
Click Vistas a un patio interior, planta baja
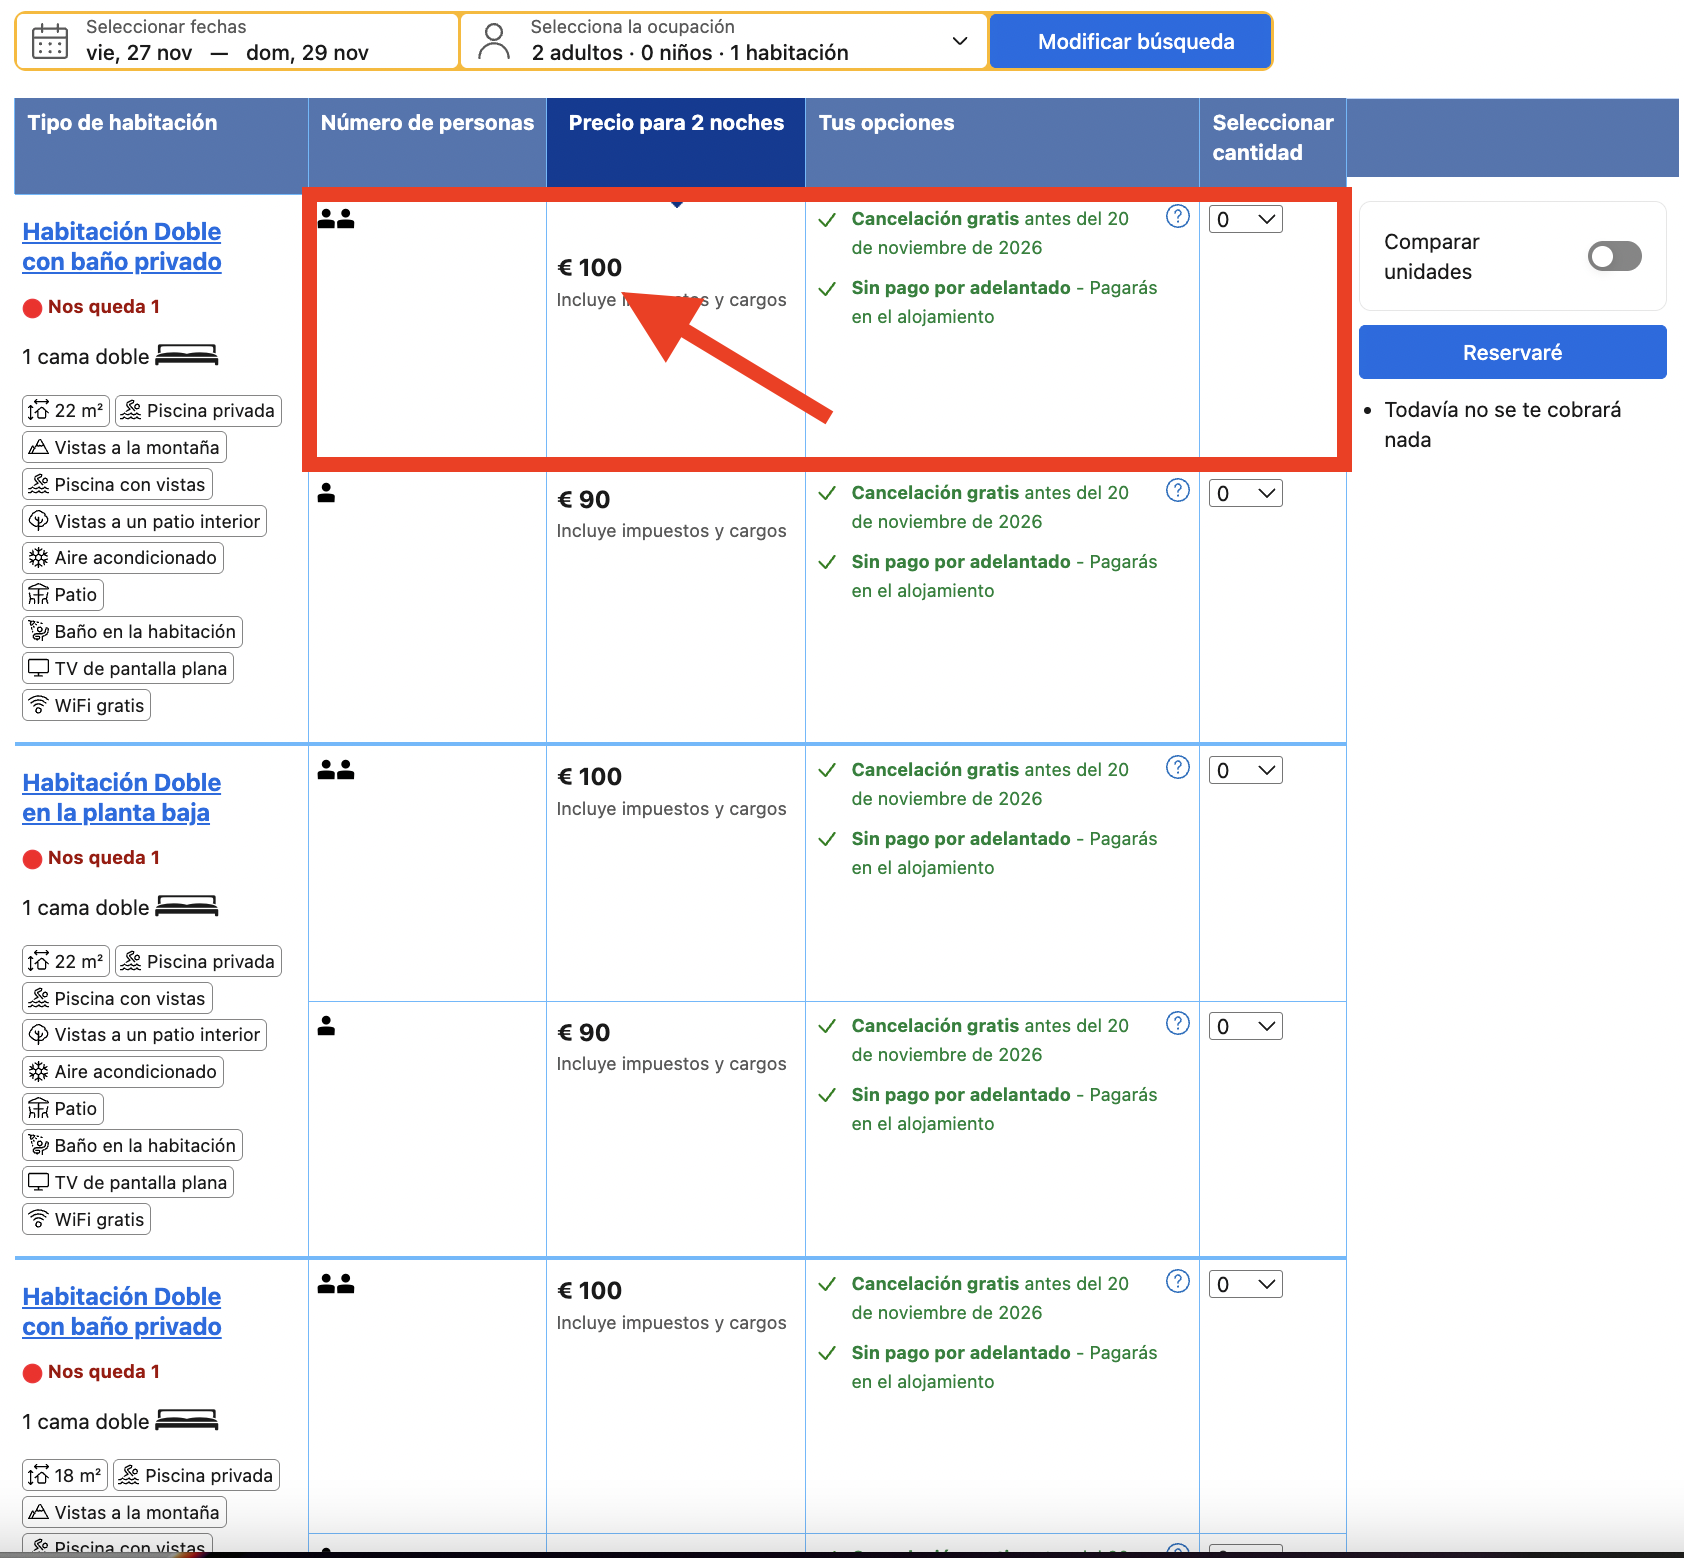click(144, 1034)
